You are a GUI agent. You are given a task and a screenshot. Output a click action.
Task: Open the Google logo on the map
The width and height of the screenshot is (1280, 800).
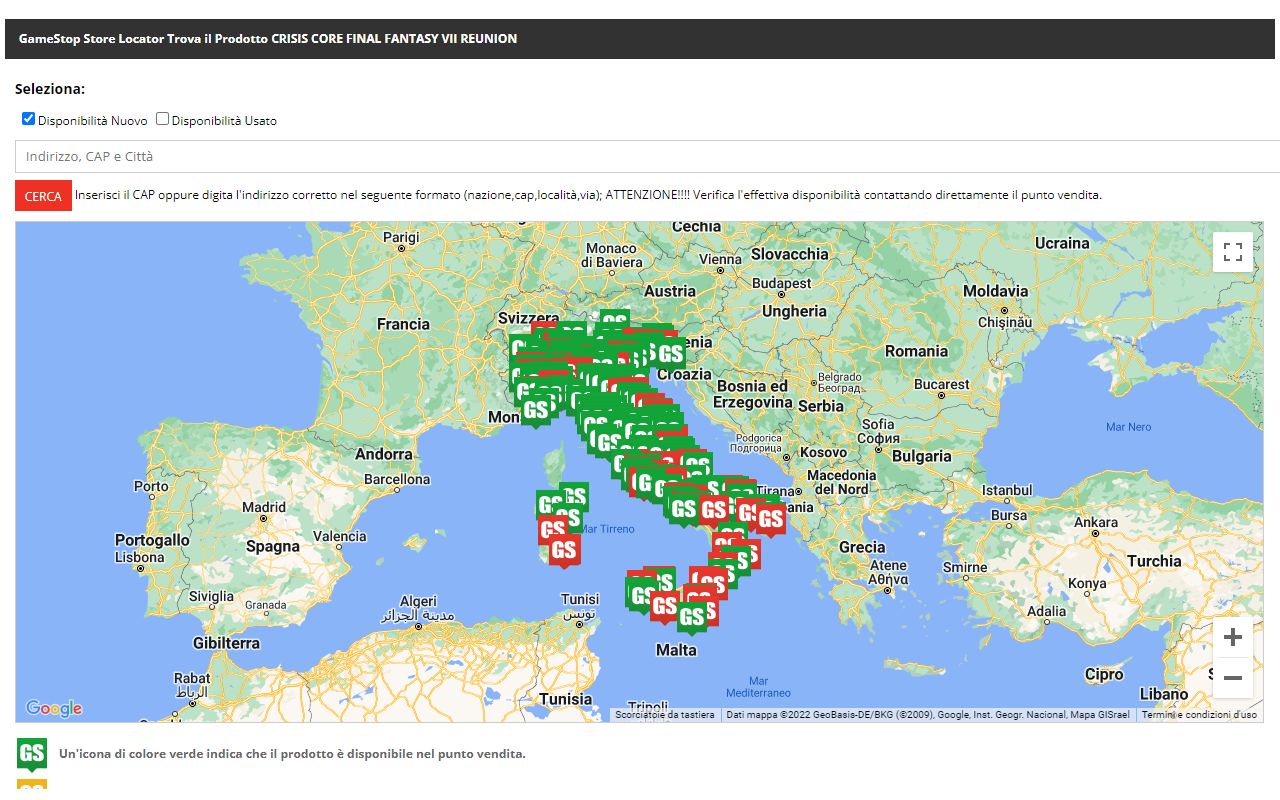click(x=53, y=709)
